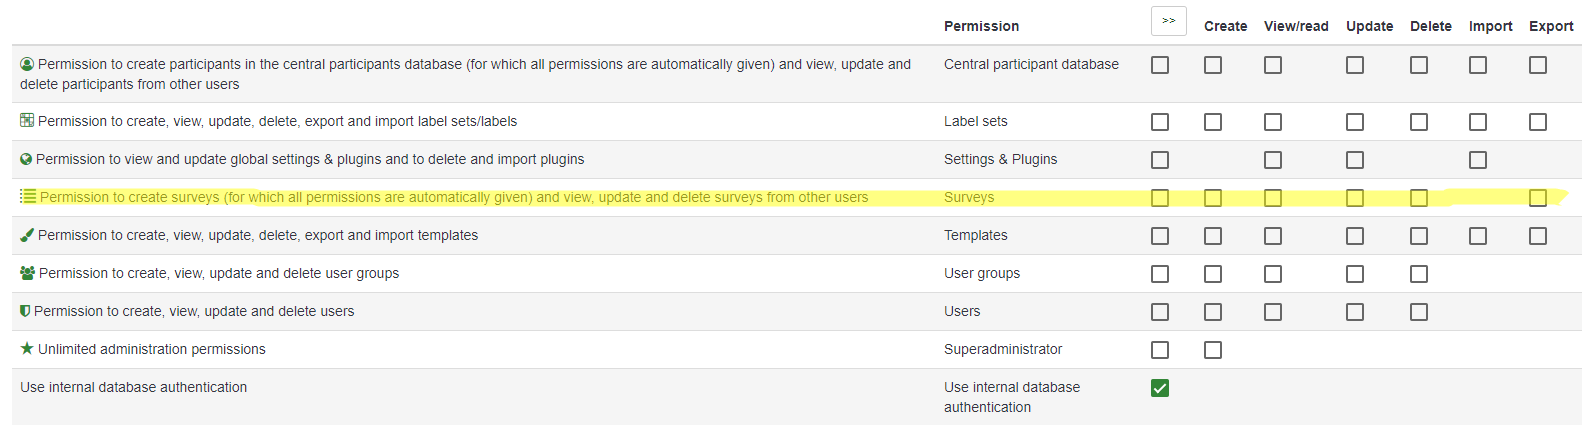Click the User groups people icon

pyautogui.click(x=27, y=273)
